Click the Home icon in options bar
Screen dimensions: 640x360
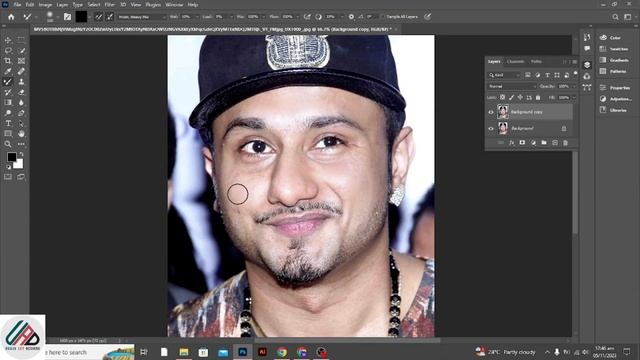(11, 17)
